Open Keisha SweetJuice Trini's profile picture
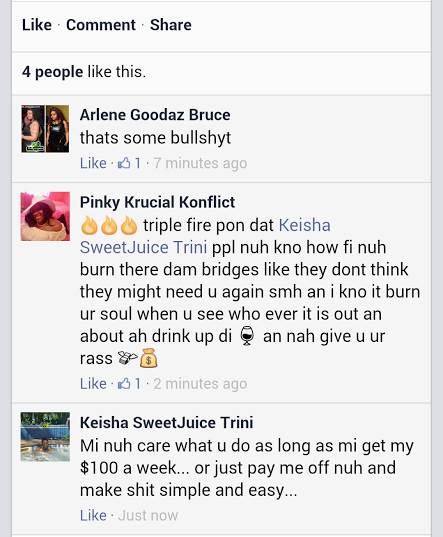The height and width of the screenshot is (537, 443). point(45,437)
